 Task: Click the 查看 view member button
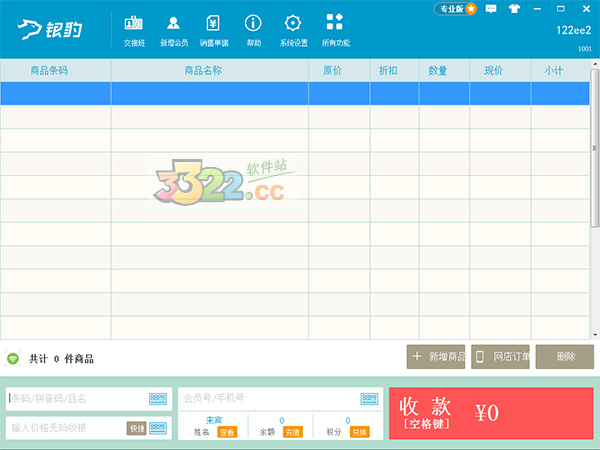tap(227, 432)
